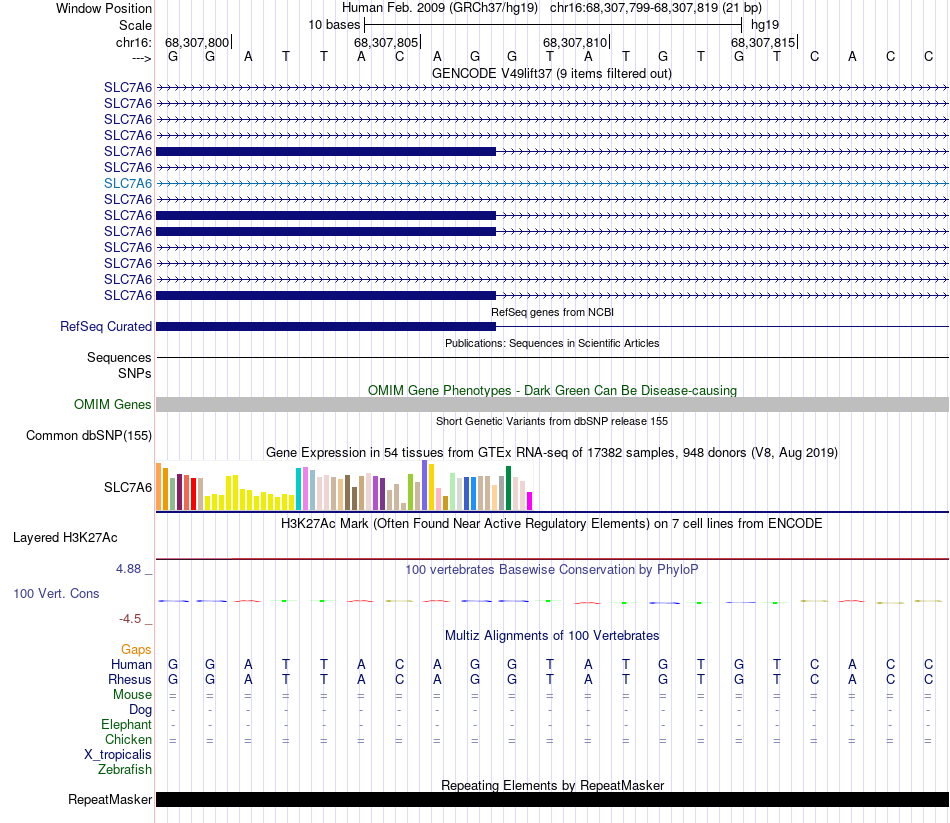Click the 100 Vert. Cons label
The height and width of the screenshot is (823, 950).
pos(56,594)
